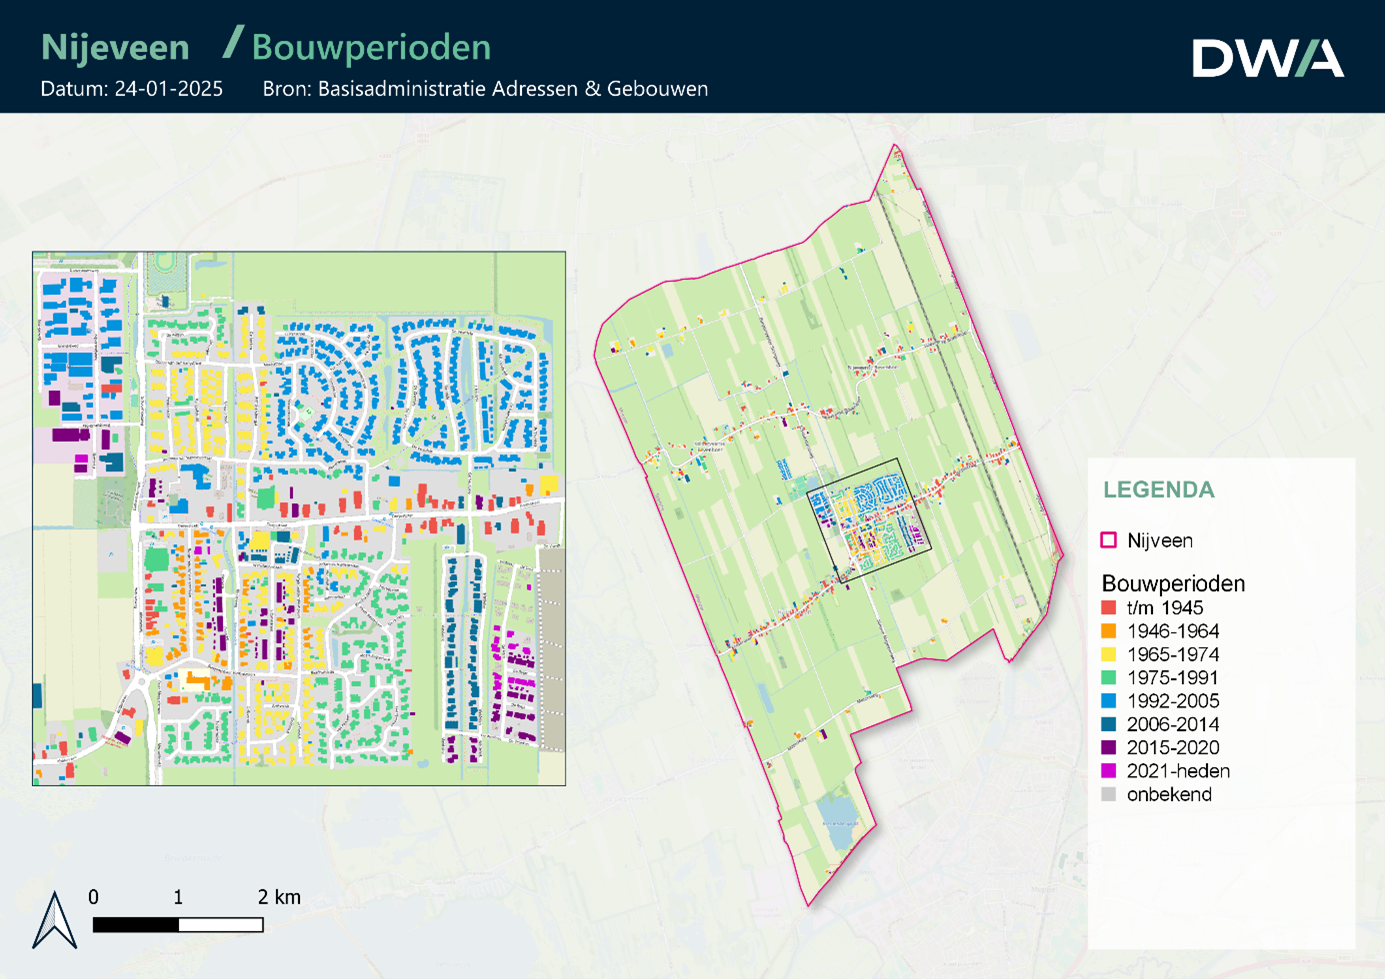This screenshot has height=979, width=1385.
Task: Select the 1946-1964 orange swatch
Action: coord(1108,631)
